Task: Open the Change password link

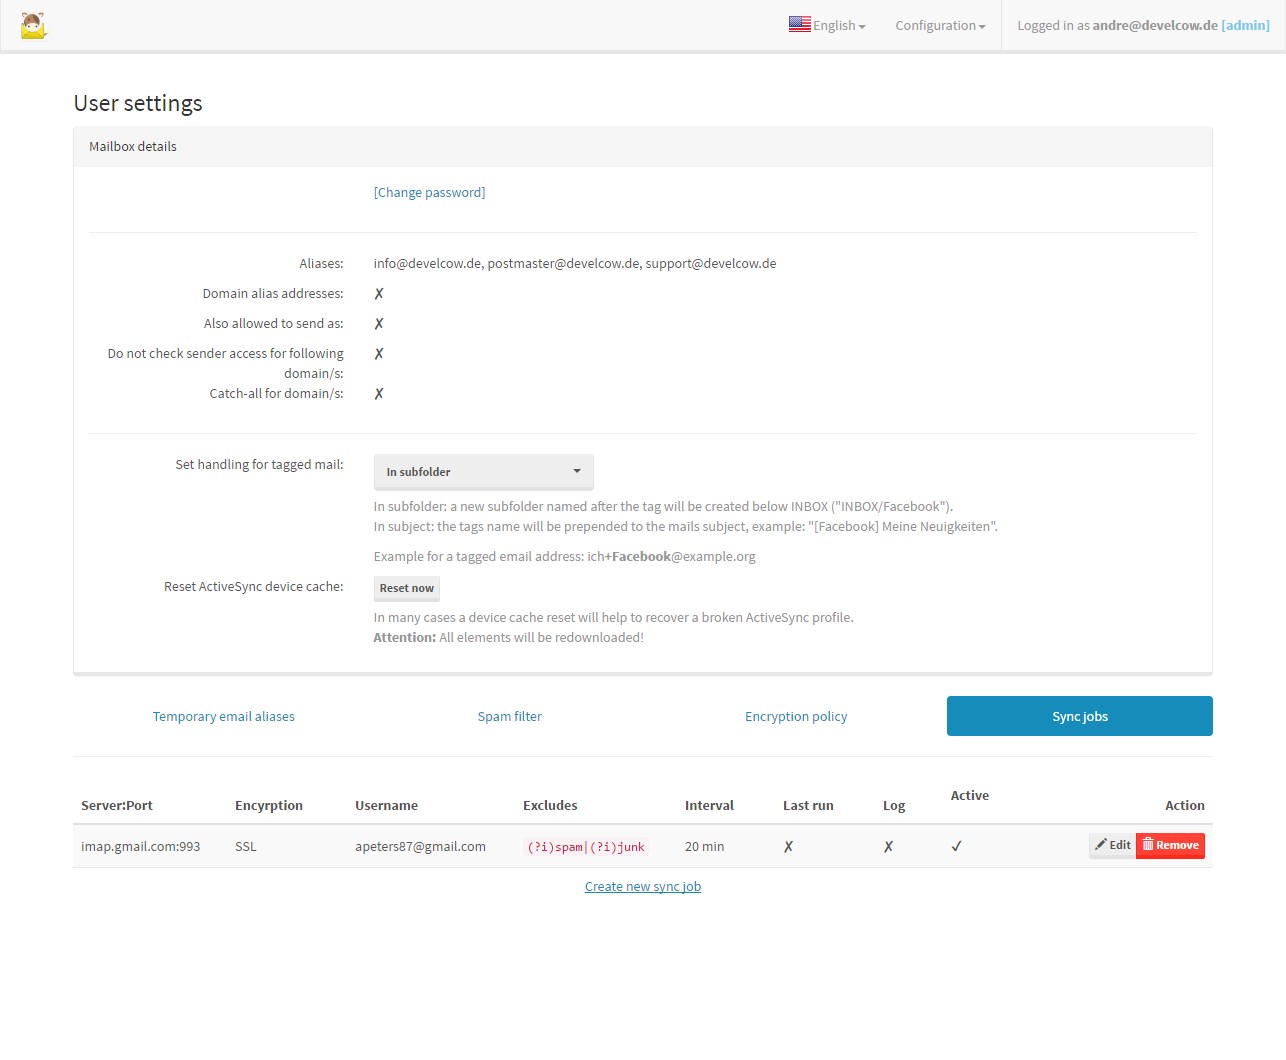Action: 429,192
